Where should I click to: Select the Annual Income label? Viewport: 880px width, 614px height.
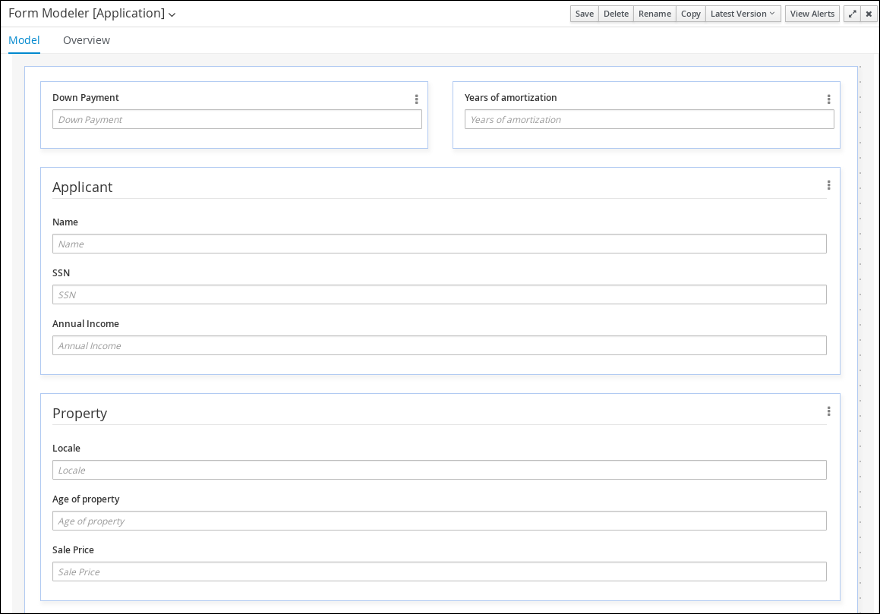[85, 324]
